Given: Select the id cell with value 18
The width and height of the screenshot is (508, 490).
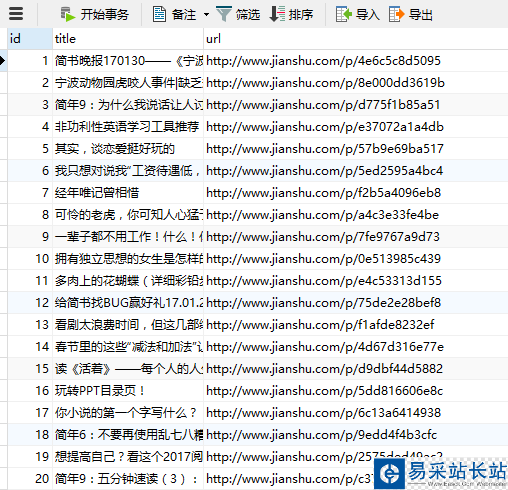Looking at the screenshot, I should [30, 435].
